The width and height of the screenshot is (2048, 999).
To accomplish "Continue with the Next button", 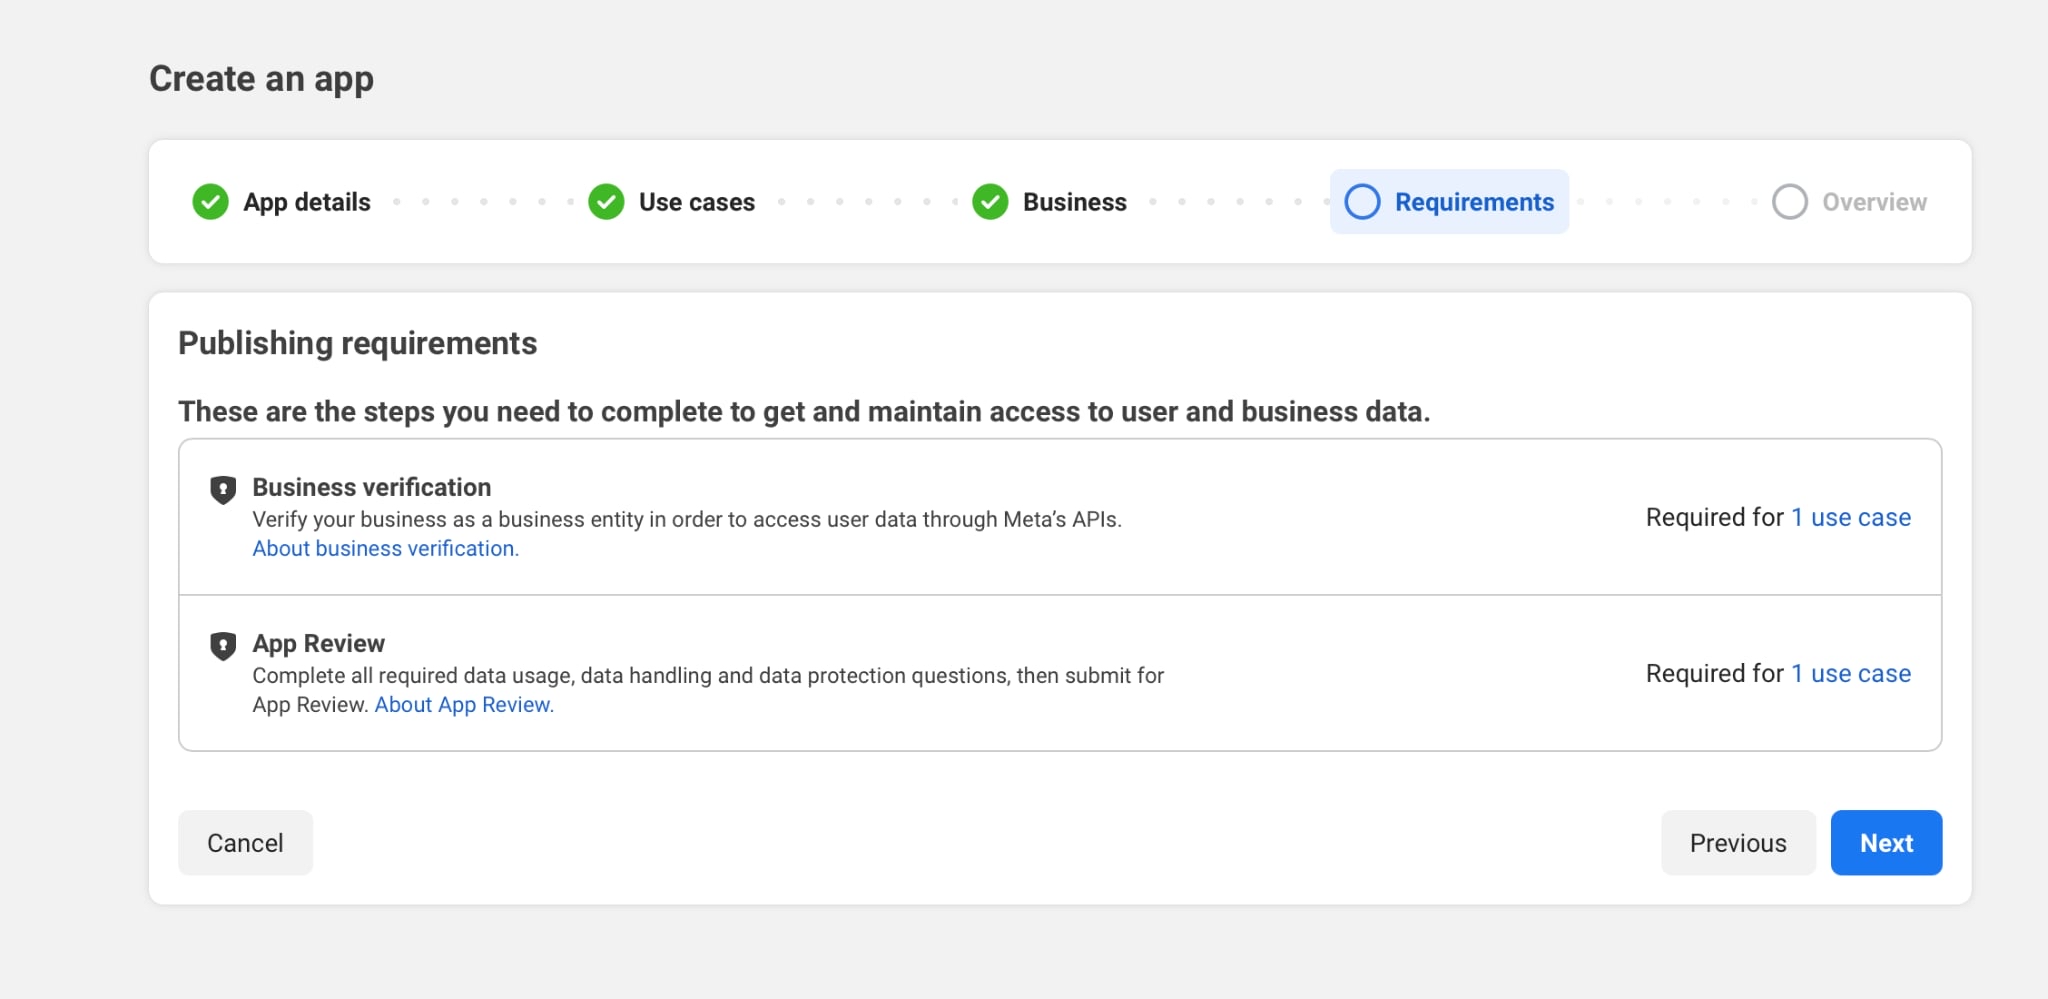I will pyautogui.click(x=1886, y=843).
